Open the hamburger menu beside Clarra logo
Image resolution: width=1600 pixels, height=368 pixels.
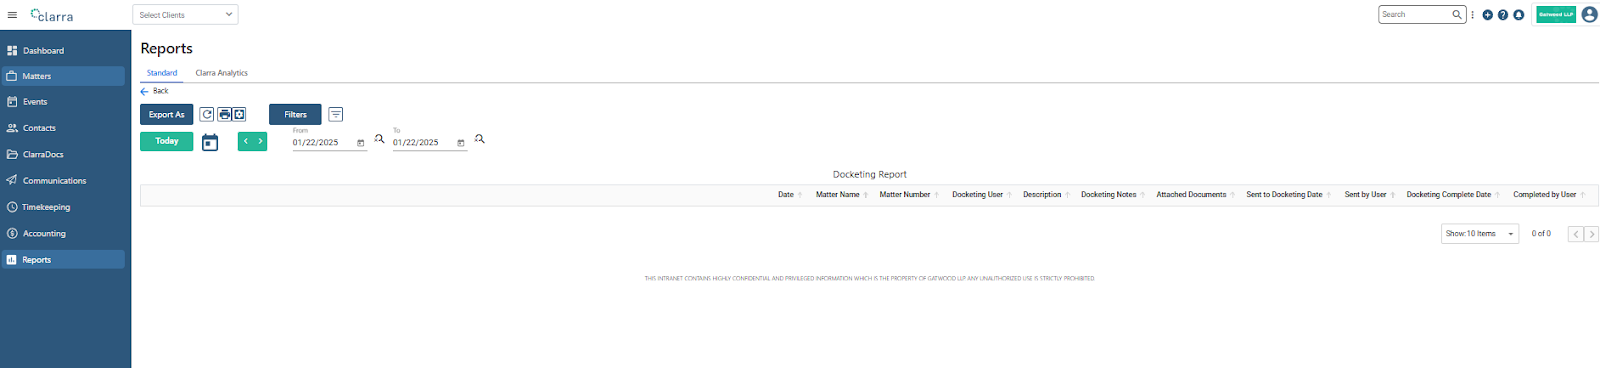pyautogui.click(x=12, y=15)
